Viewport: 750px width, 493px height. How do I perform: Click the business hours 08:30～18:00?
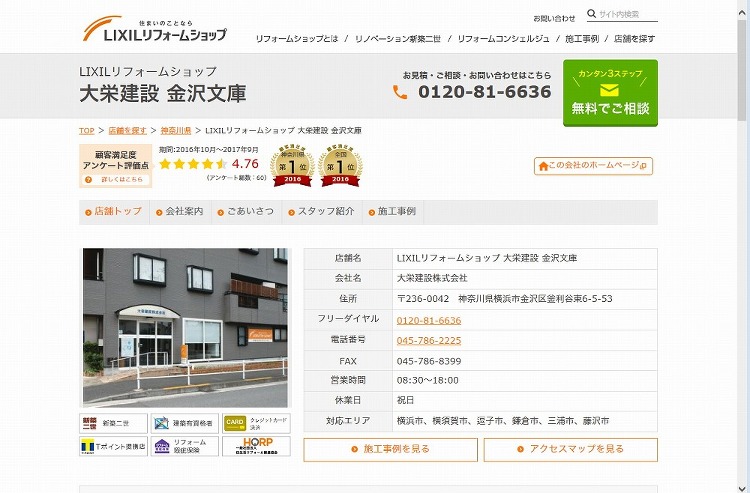click(427, 381)
